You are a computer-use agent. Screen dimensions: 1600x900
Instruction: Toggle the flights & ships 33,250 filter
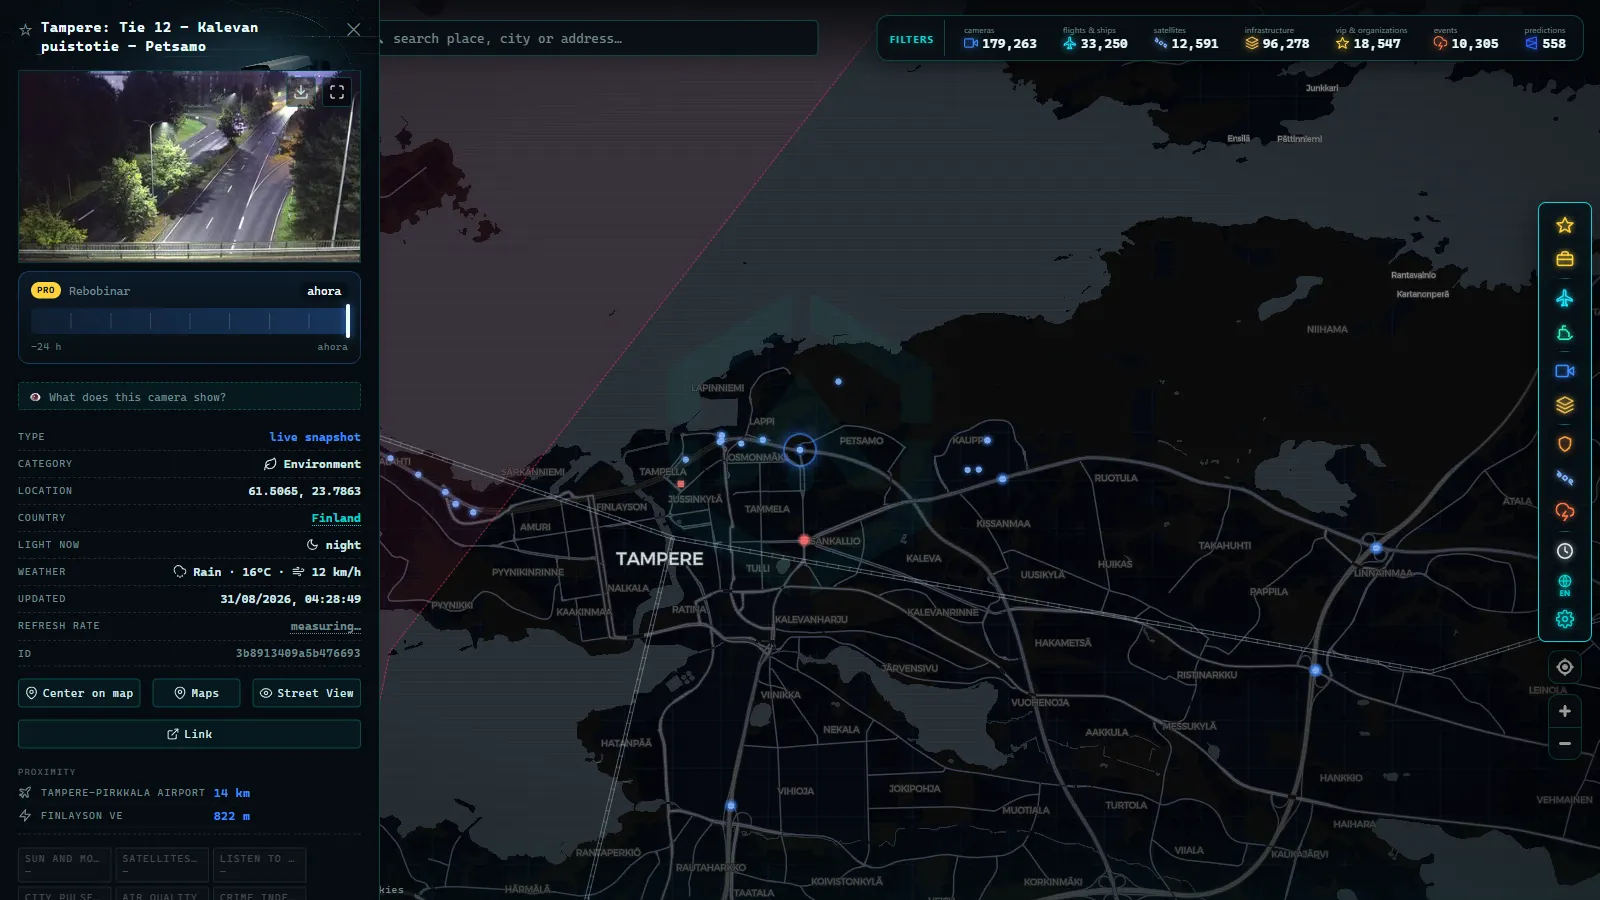click(x=1095, y=39)
